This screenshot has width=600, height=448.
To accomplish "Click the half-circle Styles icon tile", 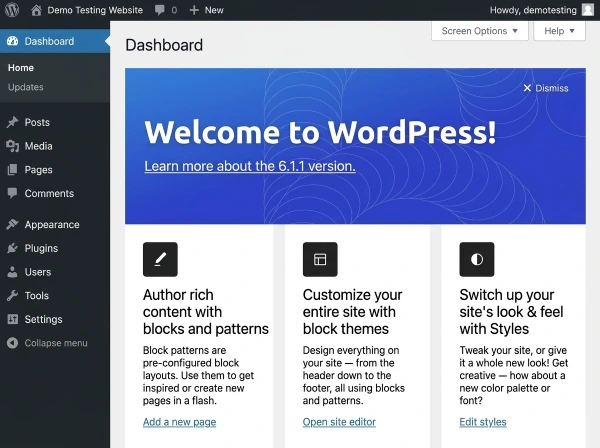I will [x=477, y=259].
